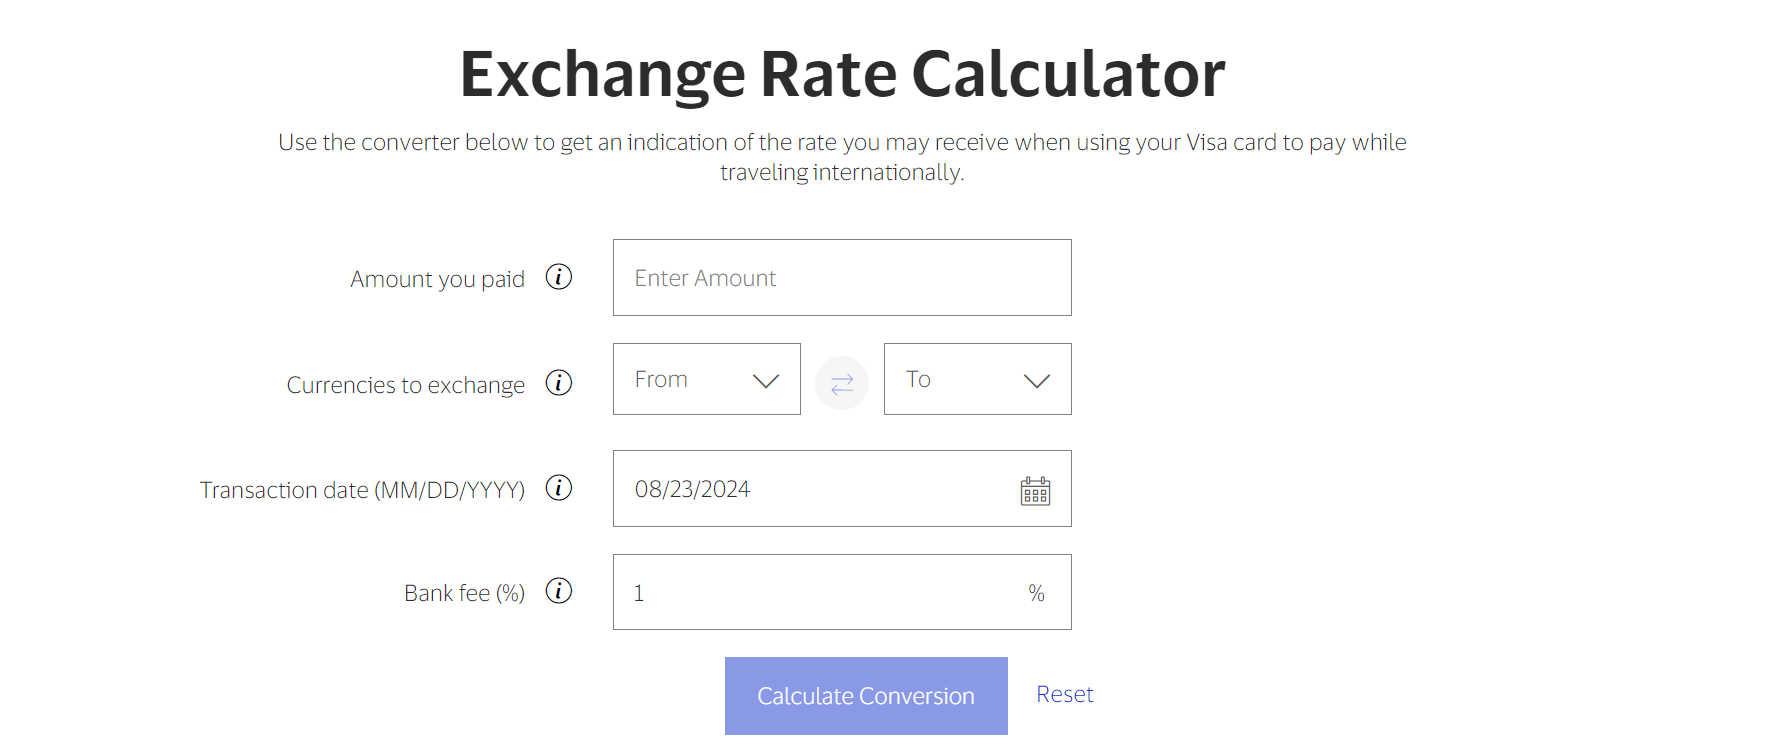The height and width of the screenshot is (745, 1771).
Task: Click the Calculate Conversion button
Action: [865, 695]
